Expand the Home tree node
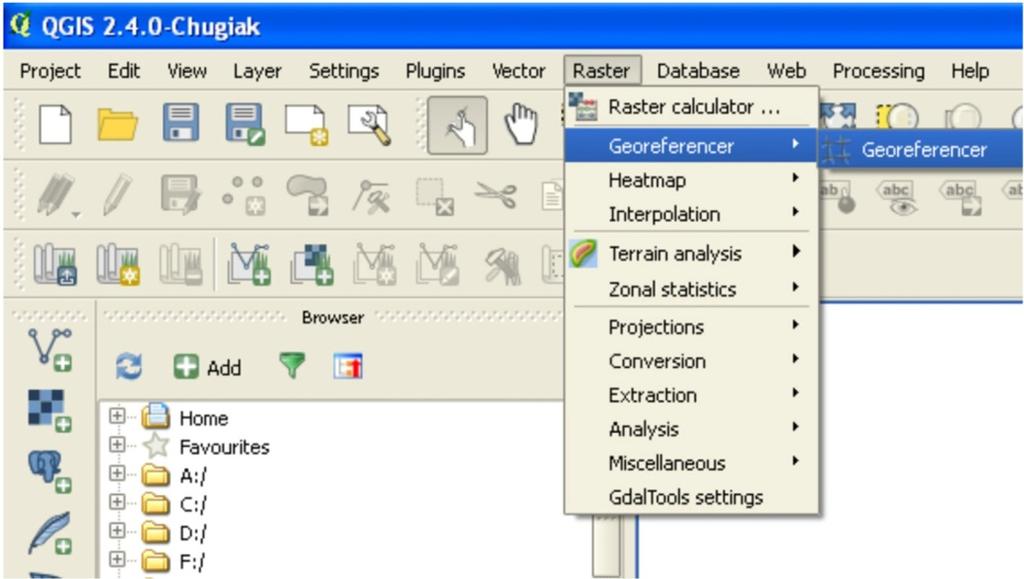This screenshot has height=579, width=1024. coord(117,415)
